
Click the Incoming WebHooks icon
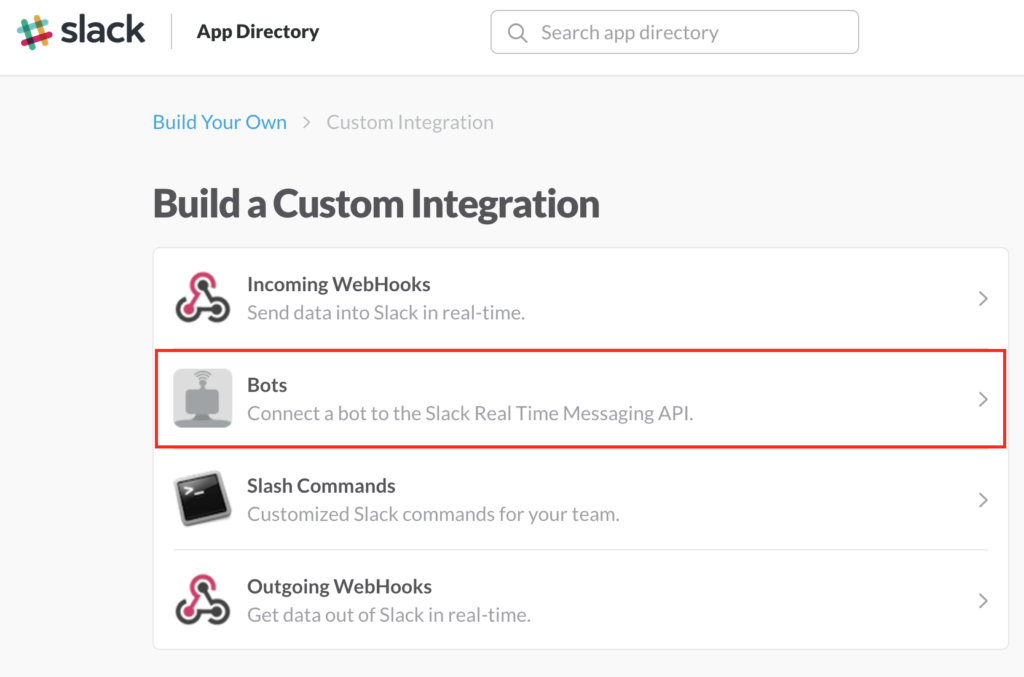pos(202,298)
